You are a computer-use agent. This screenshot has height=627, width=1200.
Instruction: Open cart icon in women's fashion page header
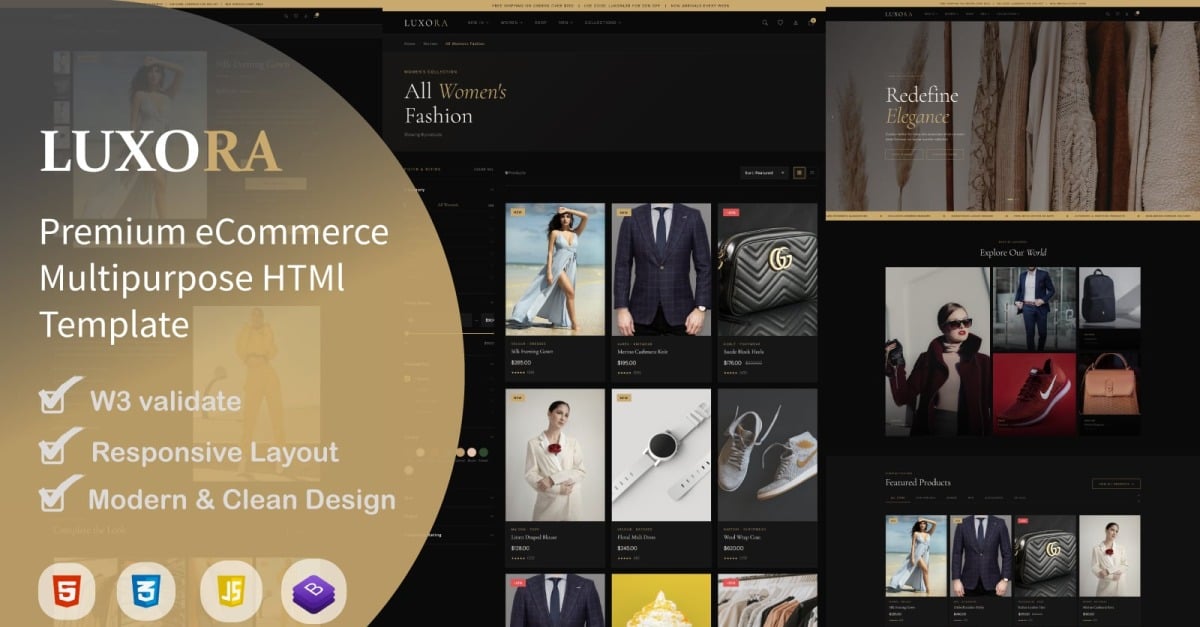click(811, 22)
